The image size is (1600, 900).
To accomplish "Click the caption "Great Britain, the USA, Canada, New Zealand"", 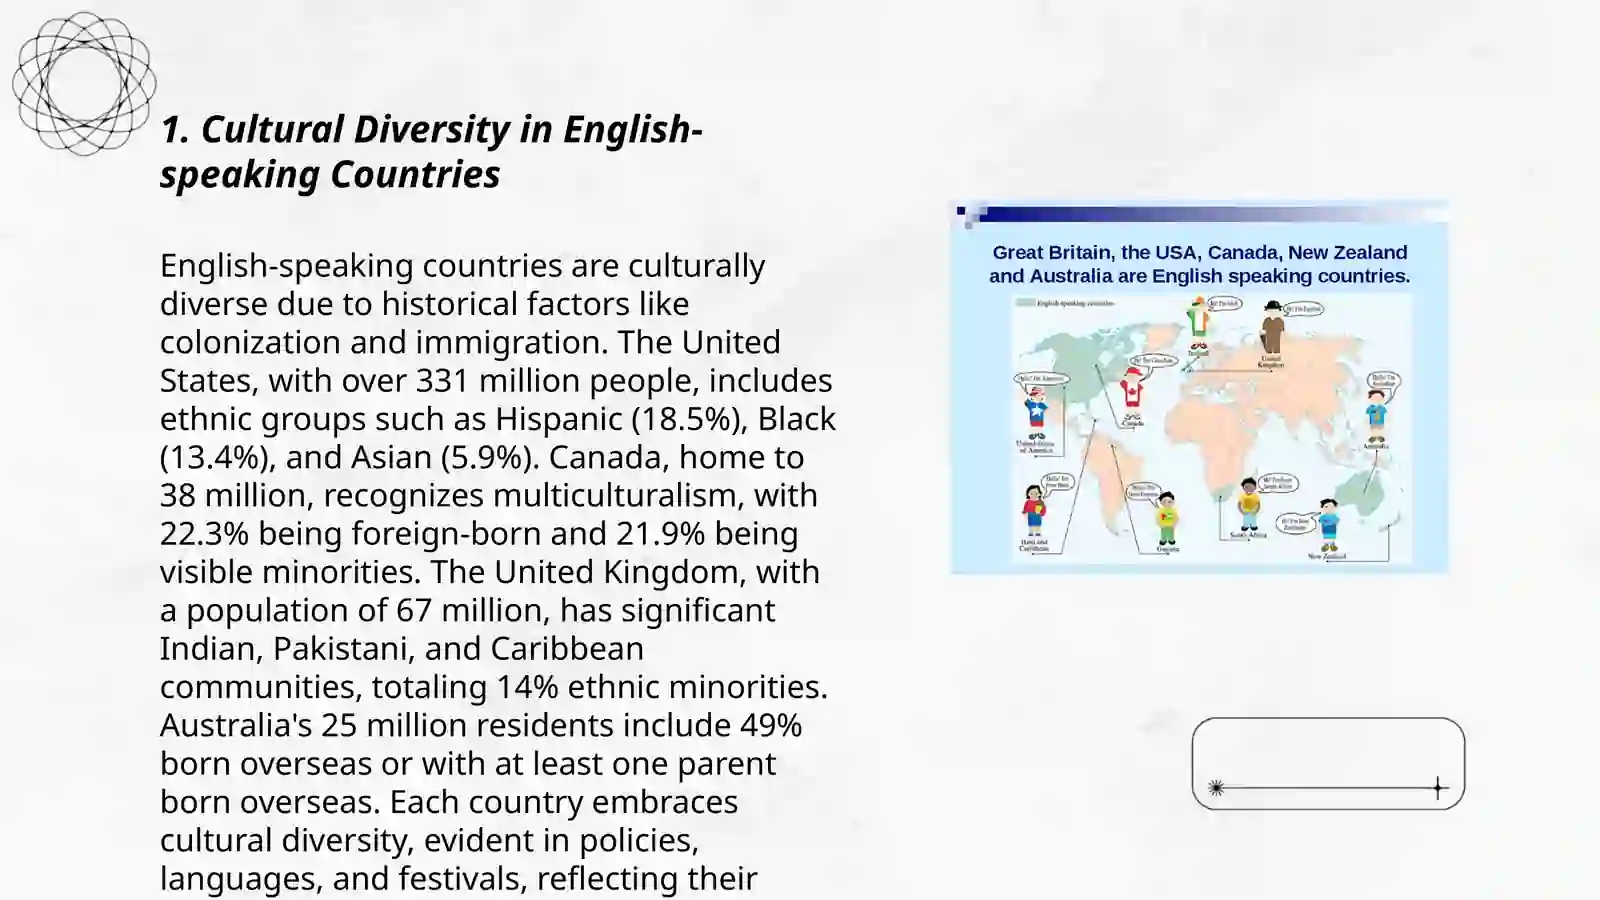I will pos(1199,252).
